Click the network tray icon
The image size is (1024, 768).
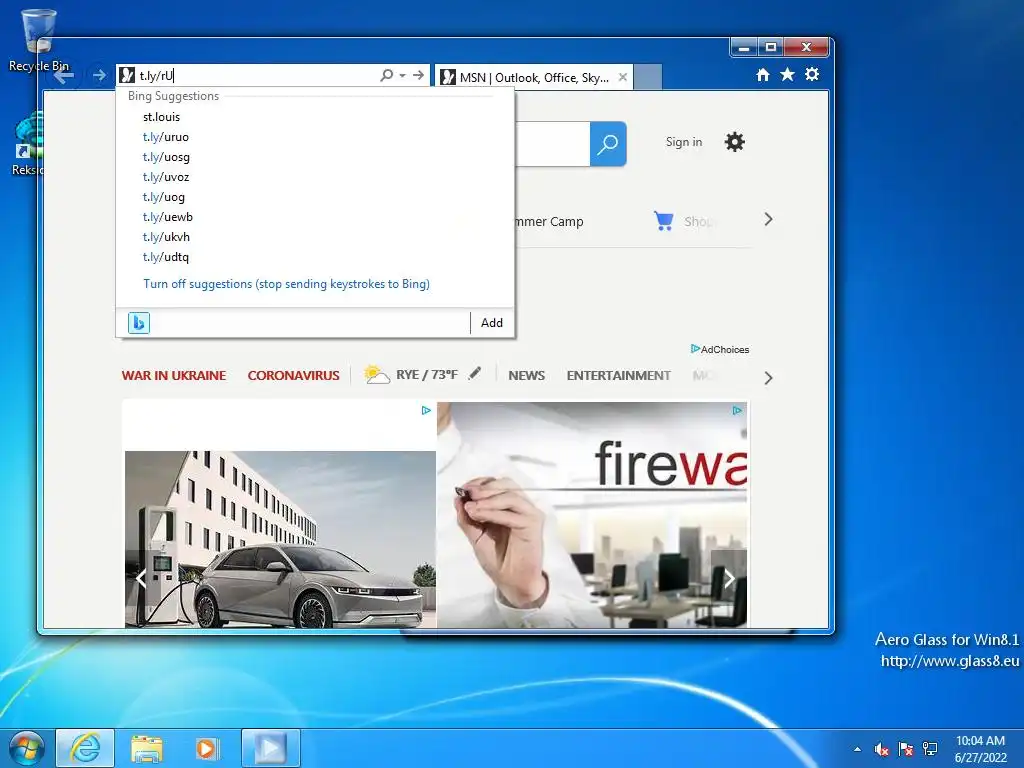pyautogui.click(x=930, y=749)
